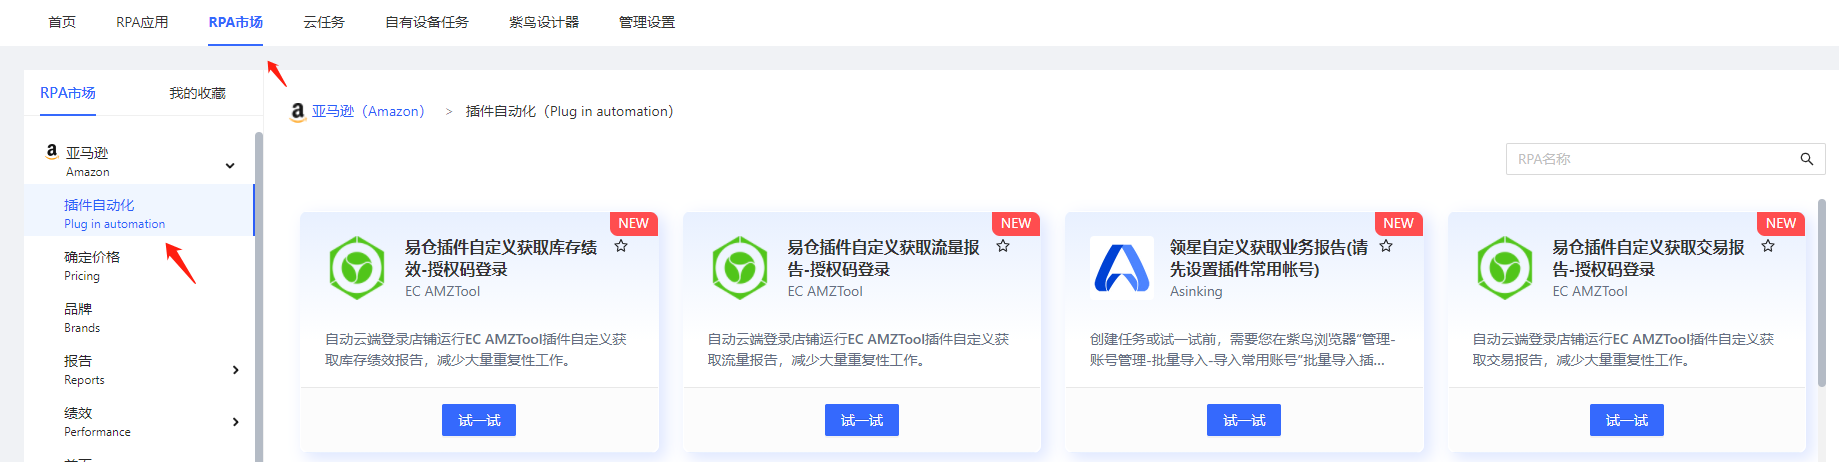Click 试一试 on 交易报告 card
The image size is (1839, 462).
[x=1627, y=420]
